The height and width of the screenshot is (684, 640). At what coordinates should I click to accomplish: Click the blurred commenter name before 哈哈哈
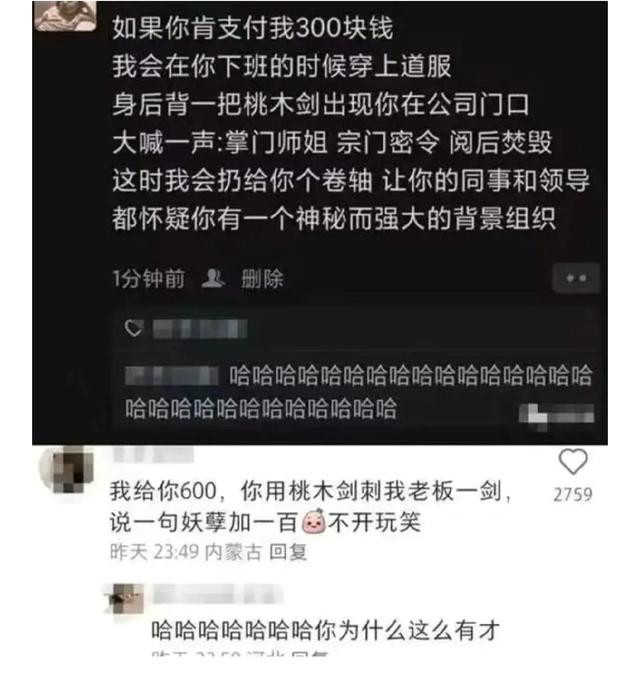171,376
